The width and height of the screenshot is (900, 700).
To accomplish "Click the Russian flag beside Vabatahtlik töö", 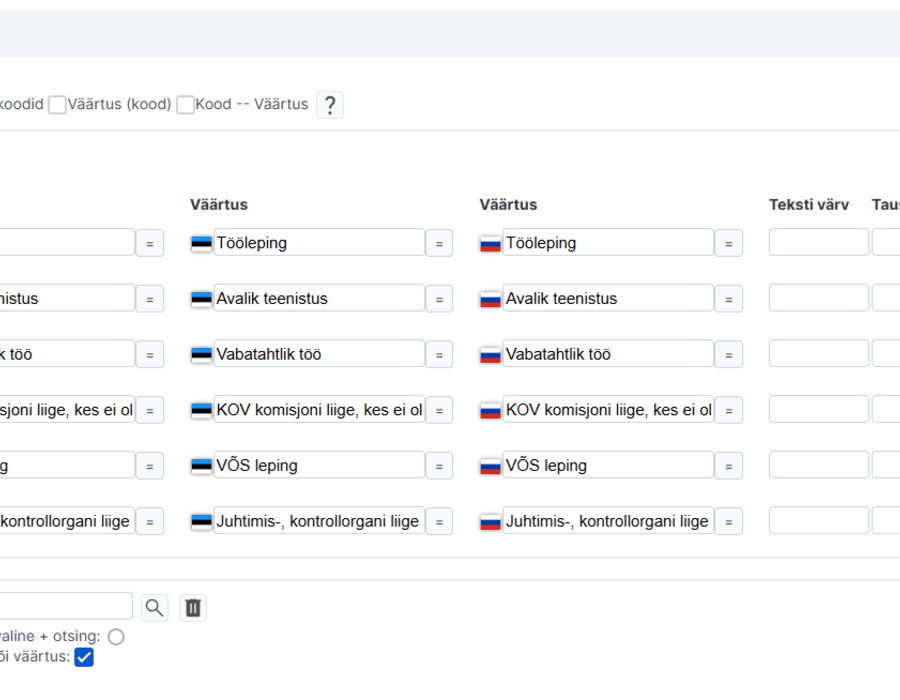I will [491, 355].
